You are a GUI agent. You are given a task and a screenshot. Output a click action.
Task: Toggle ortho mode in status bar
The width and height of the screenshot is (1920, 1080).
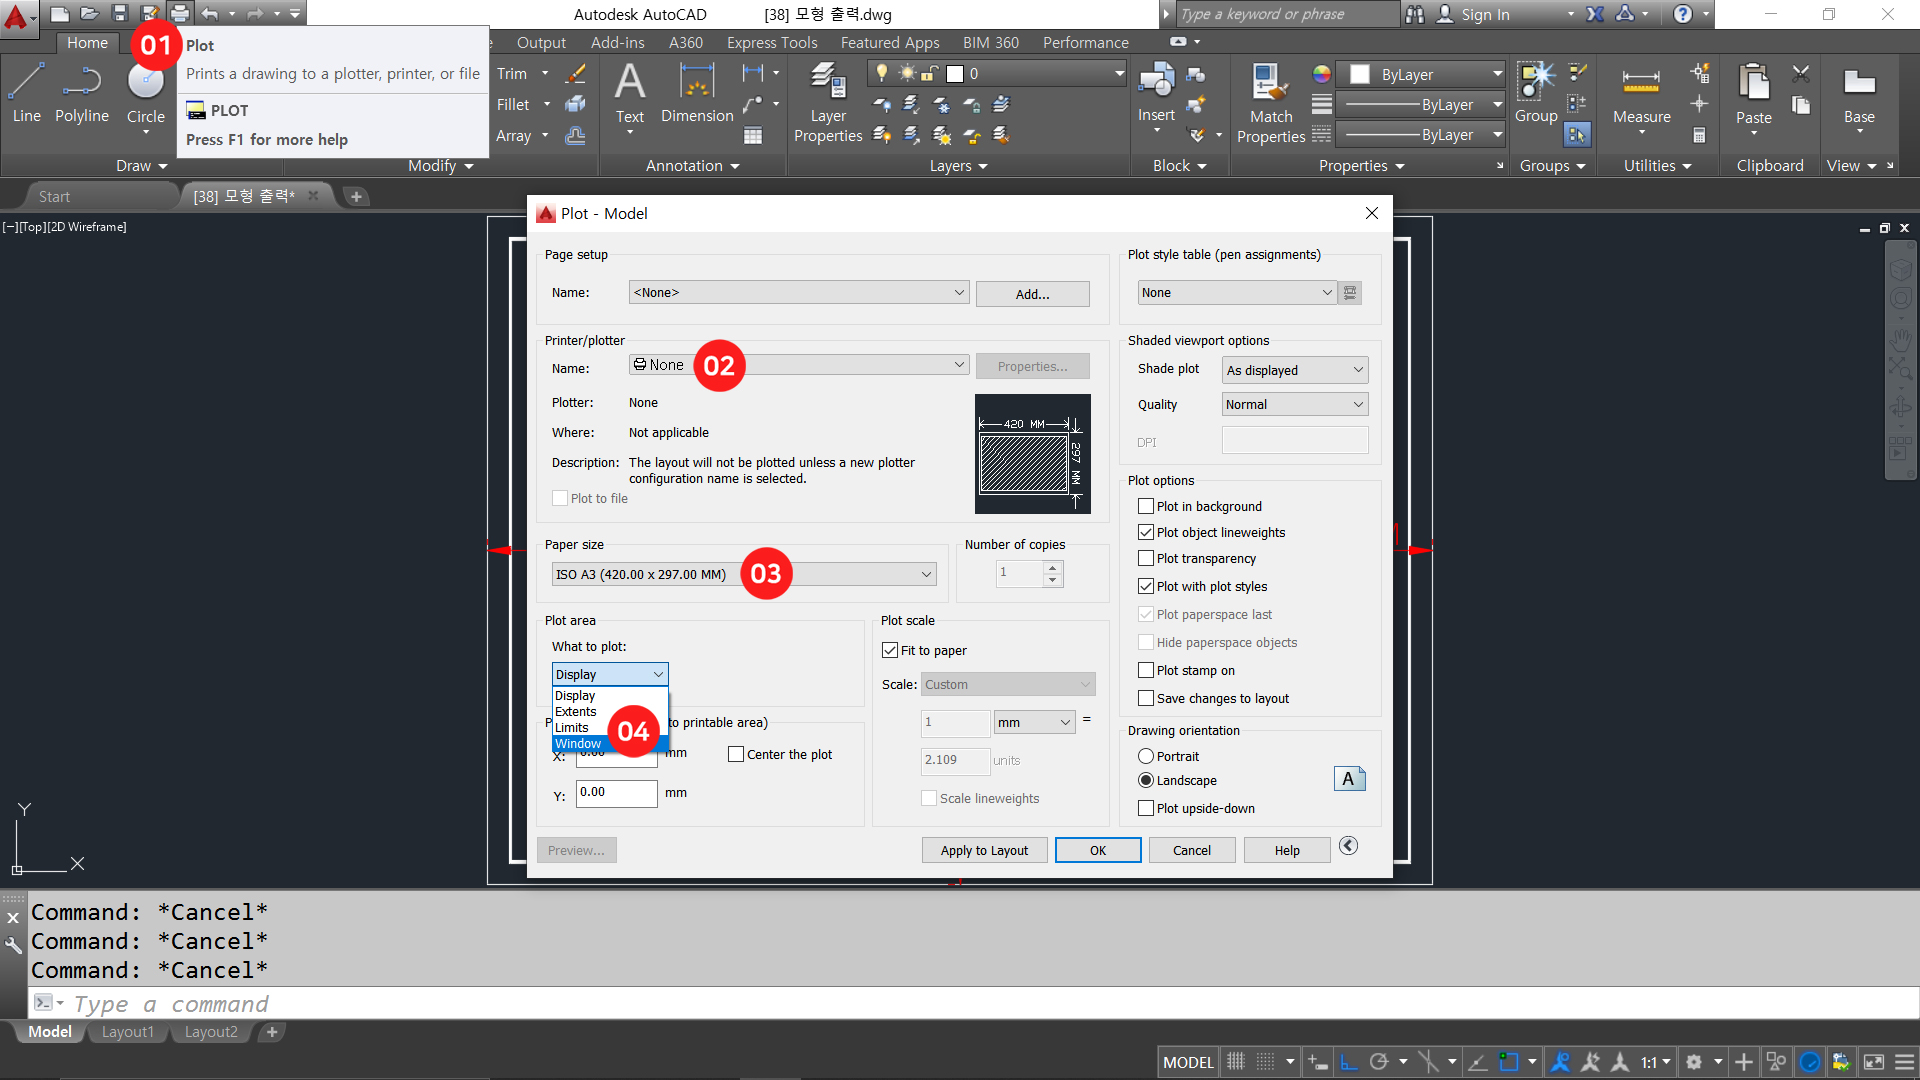(1348, 1062)
